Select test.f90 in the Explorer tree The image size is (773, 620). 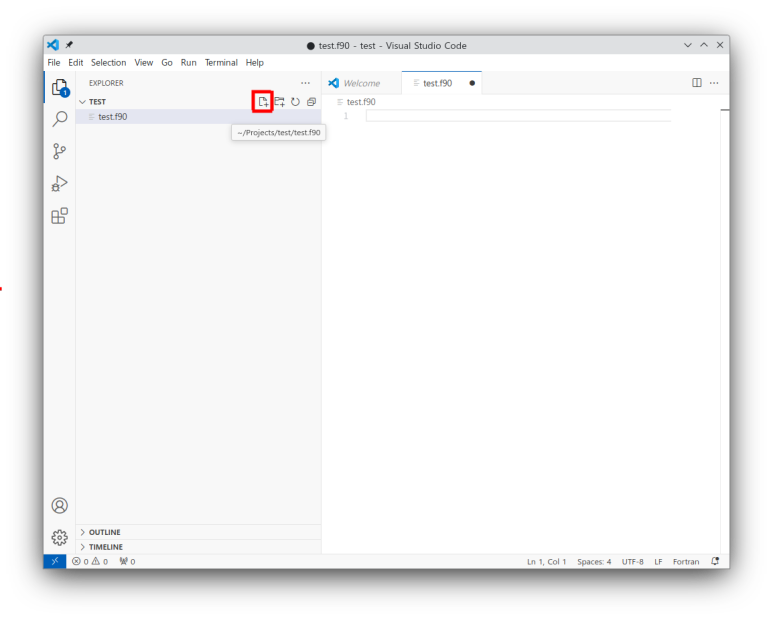(198, 117)
